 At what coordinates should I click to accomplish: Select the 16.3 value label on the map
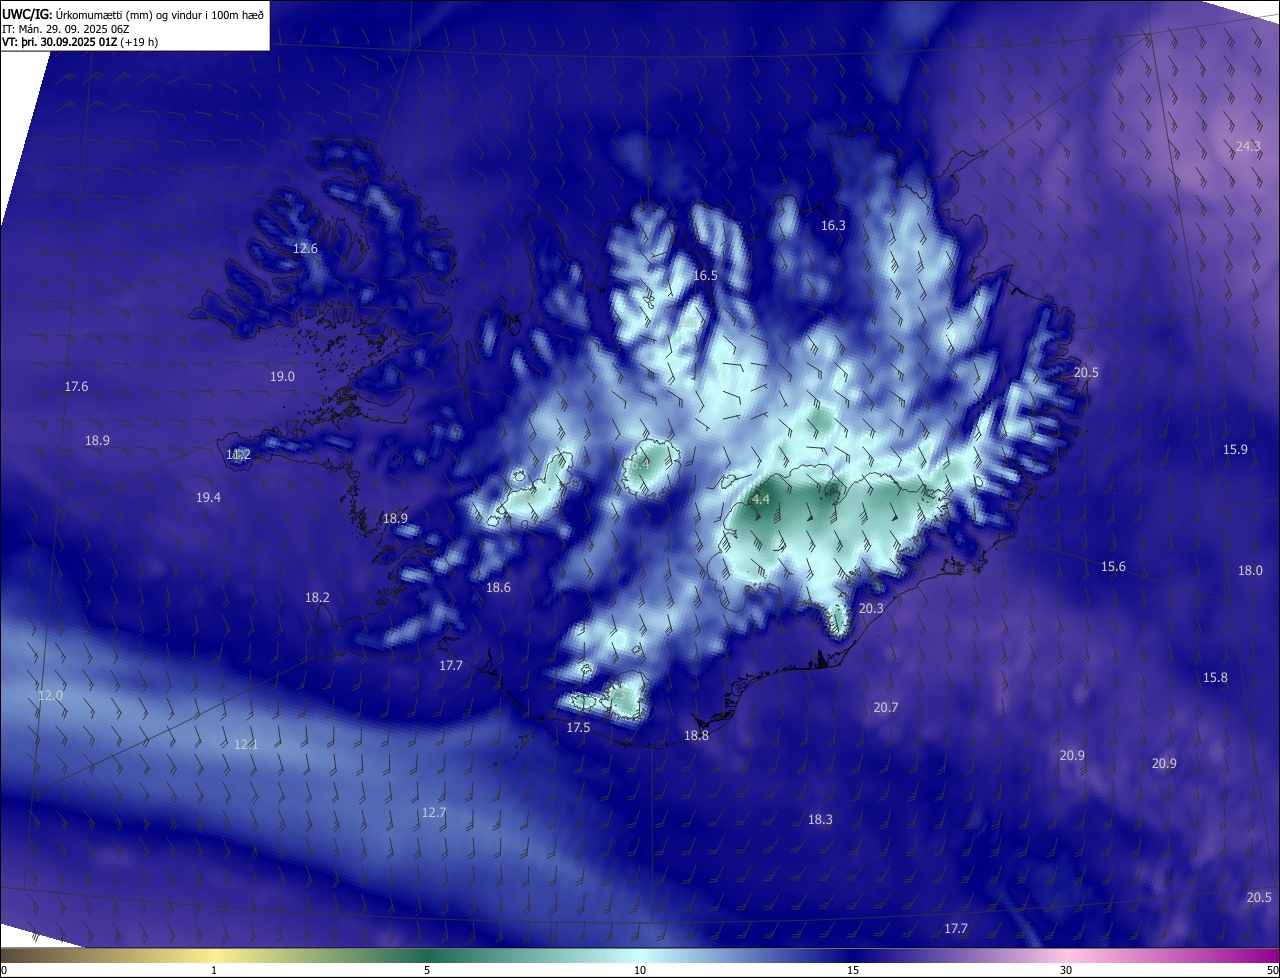click(833, 225)
